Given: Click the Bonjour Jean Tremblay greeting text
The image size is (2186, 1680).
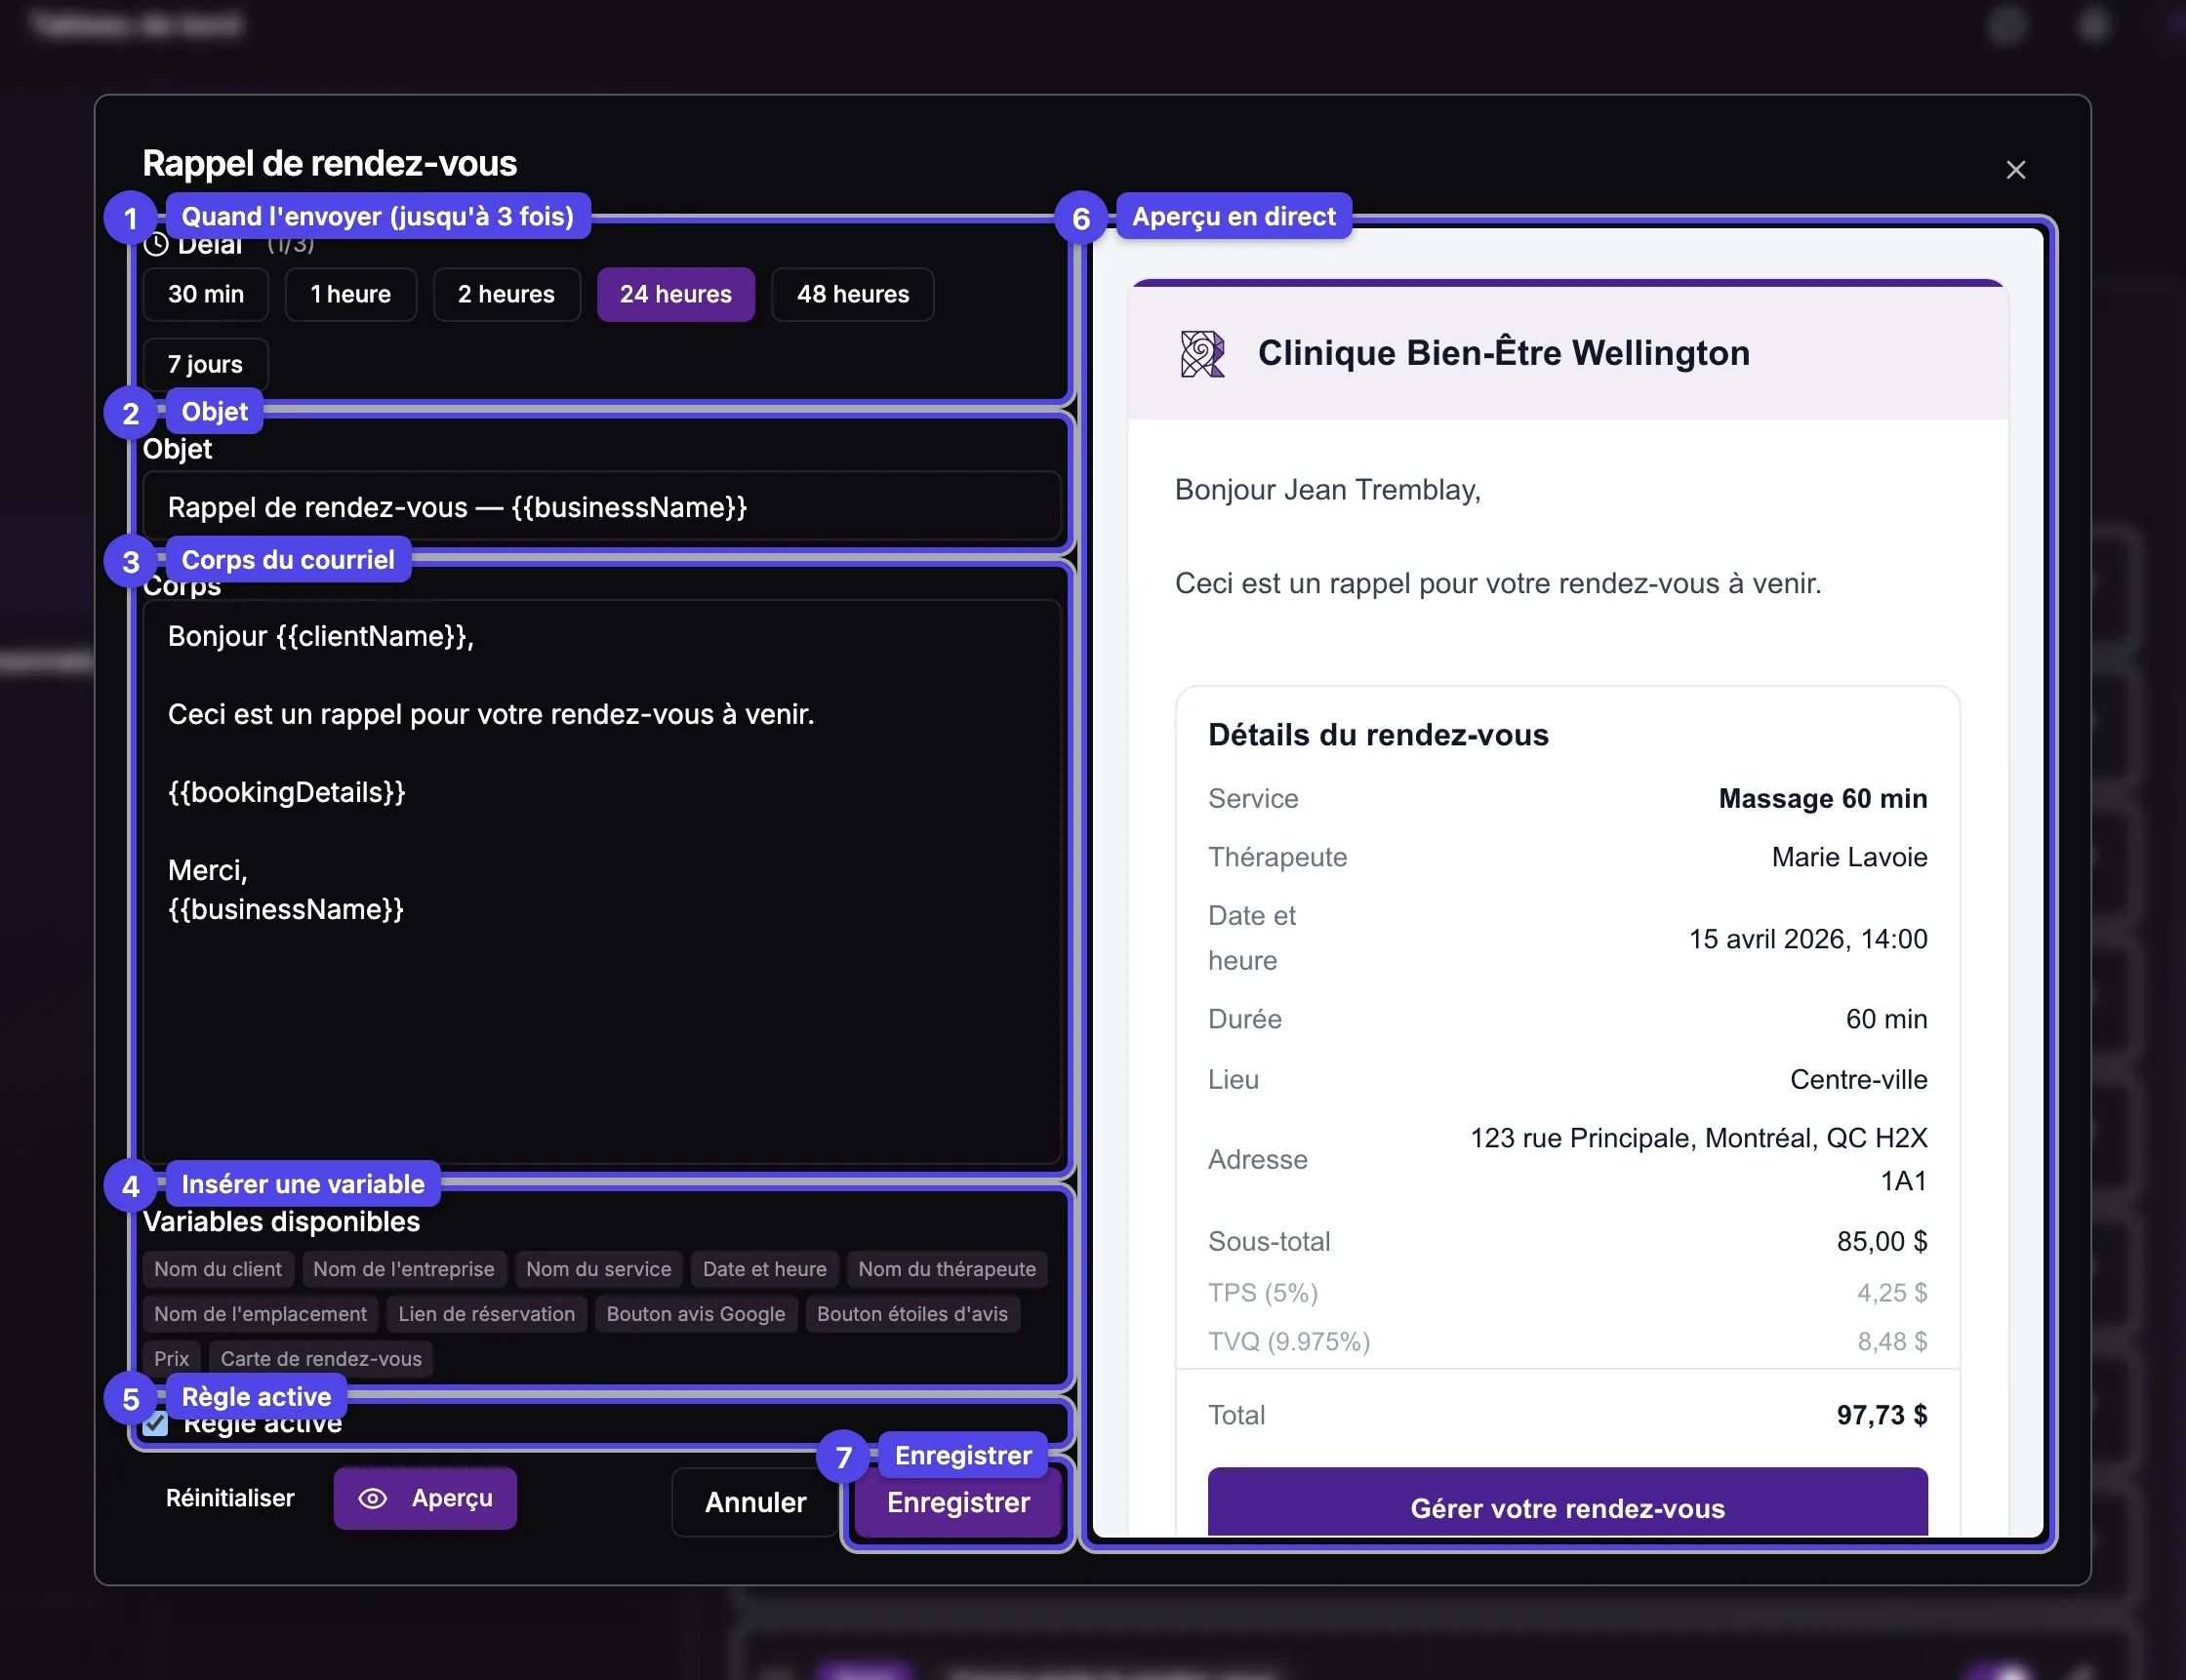Looking at the screenshot, I should coord(1327,490).
